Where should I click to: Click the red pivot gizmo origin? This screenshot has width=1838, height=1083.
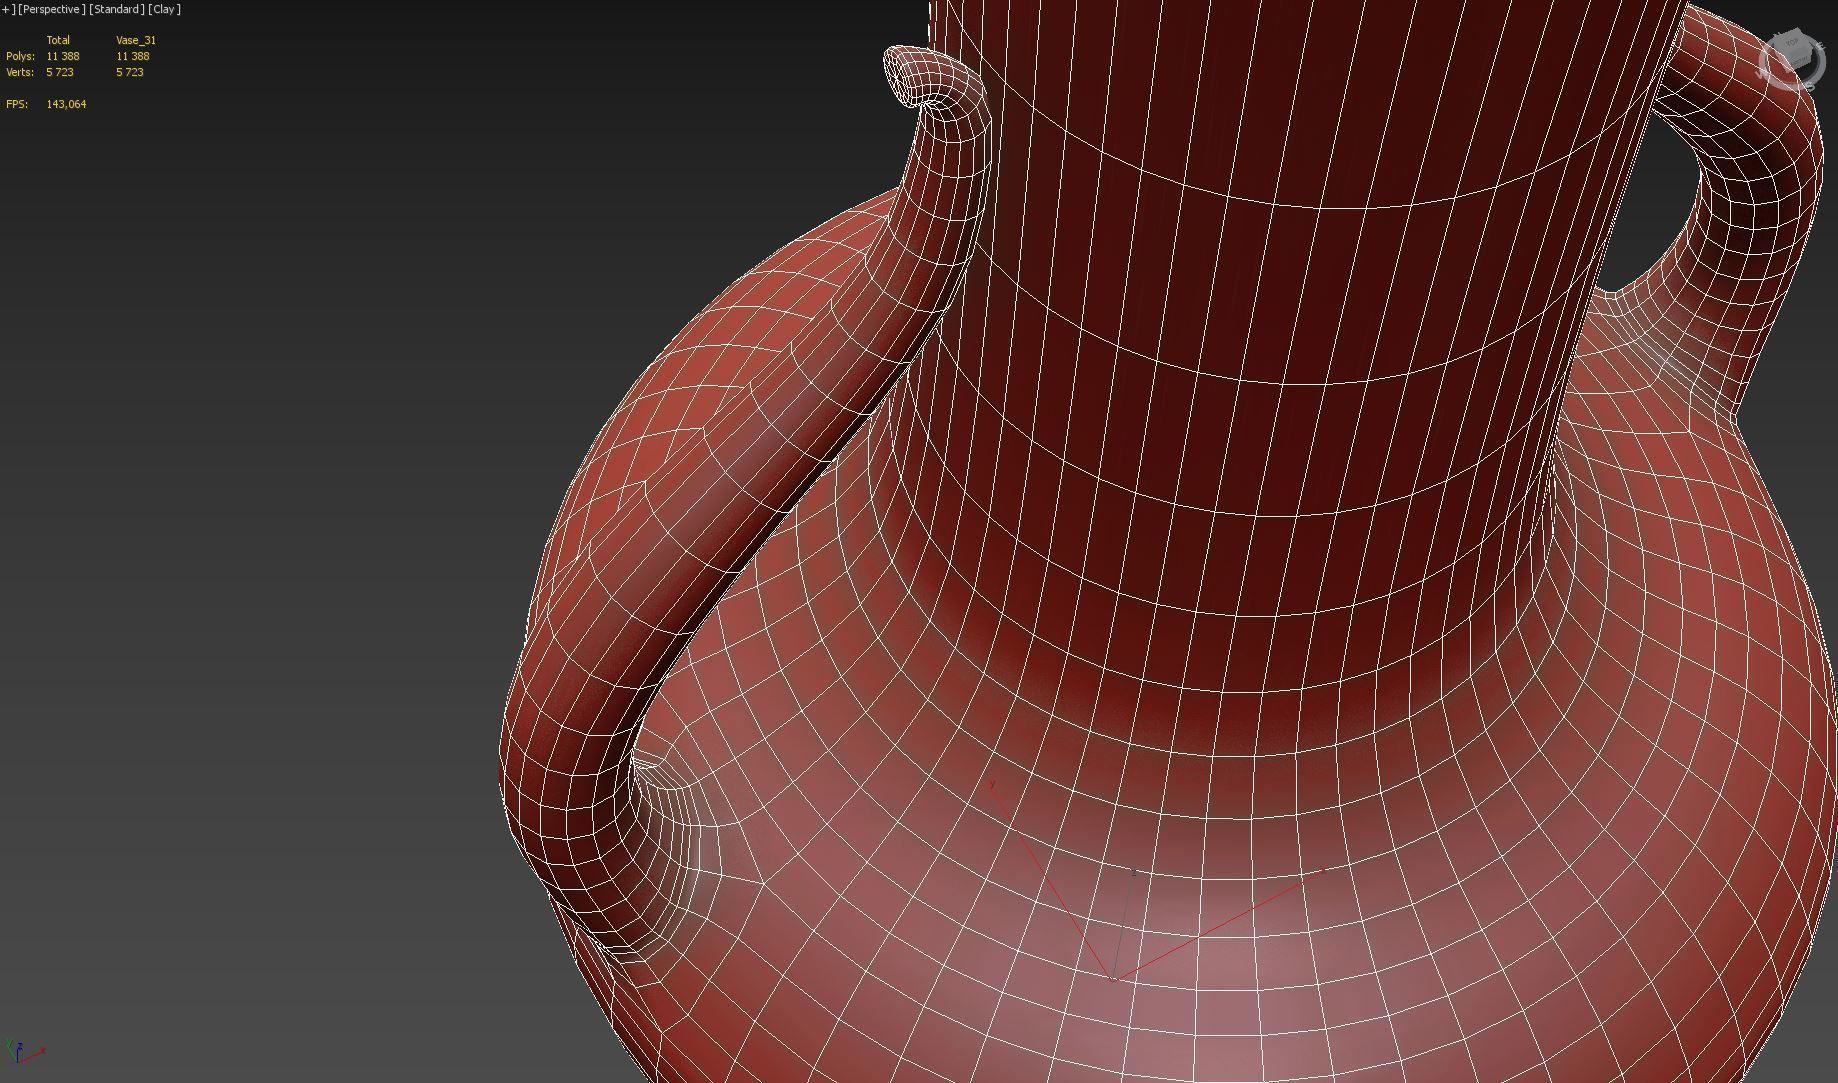click(x=1113, y=979)
